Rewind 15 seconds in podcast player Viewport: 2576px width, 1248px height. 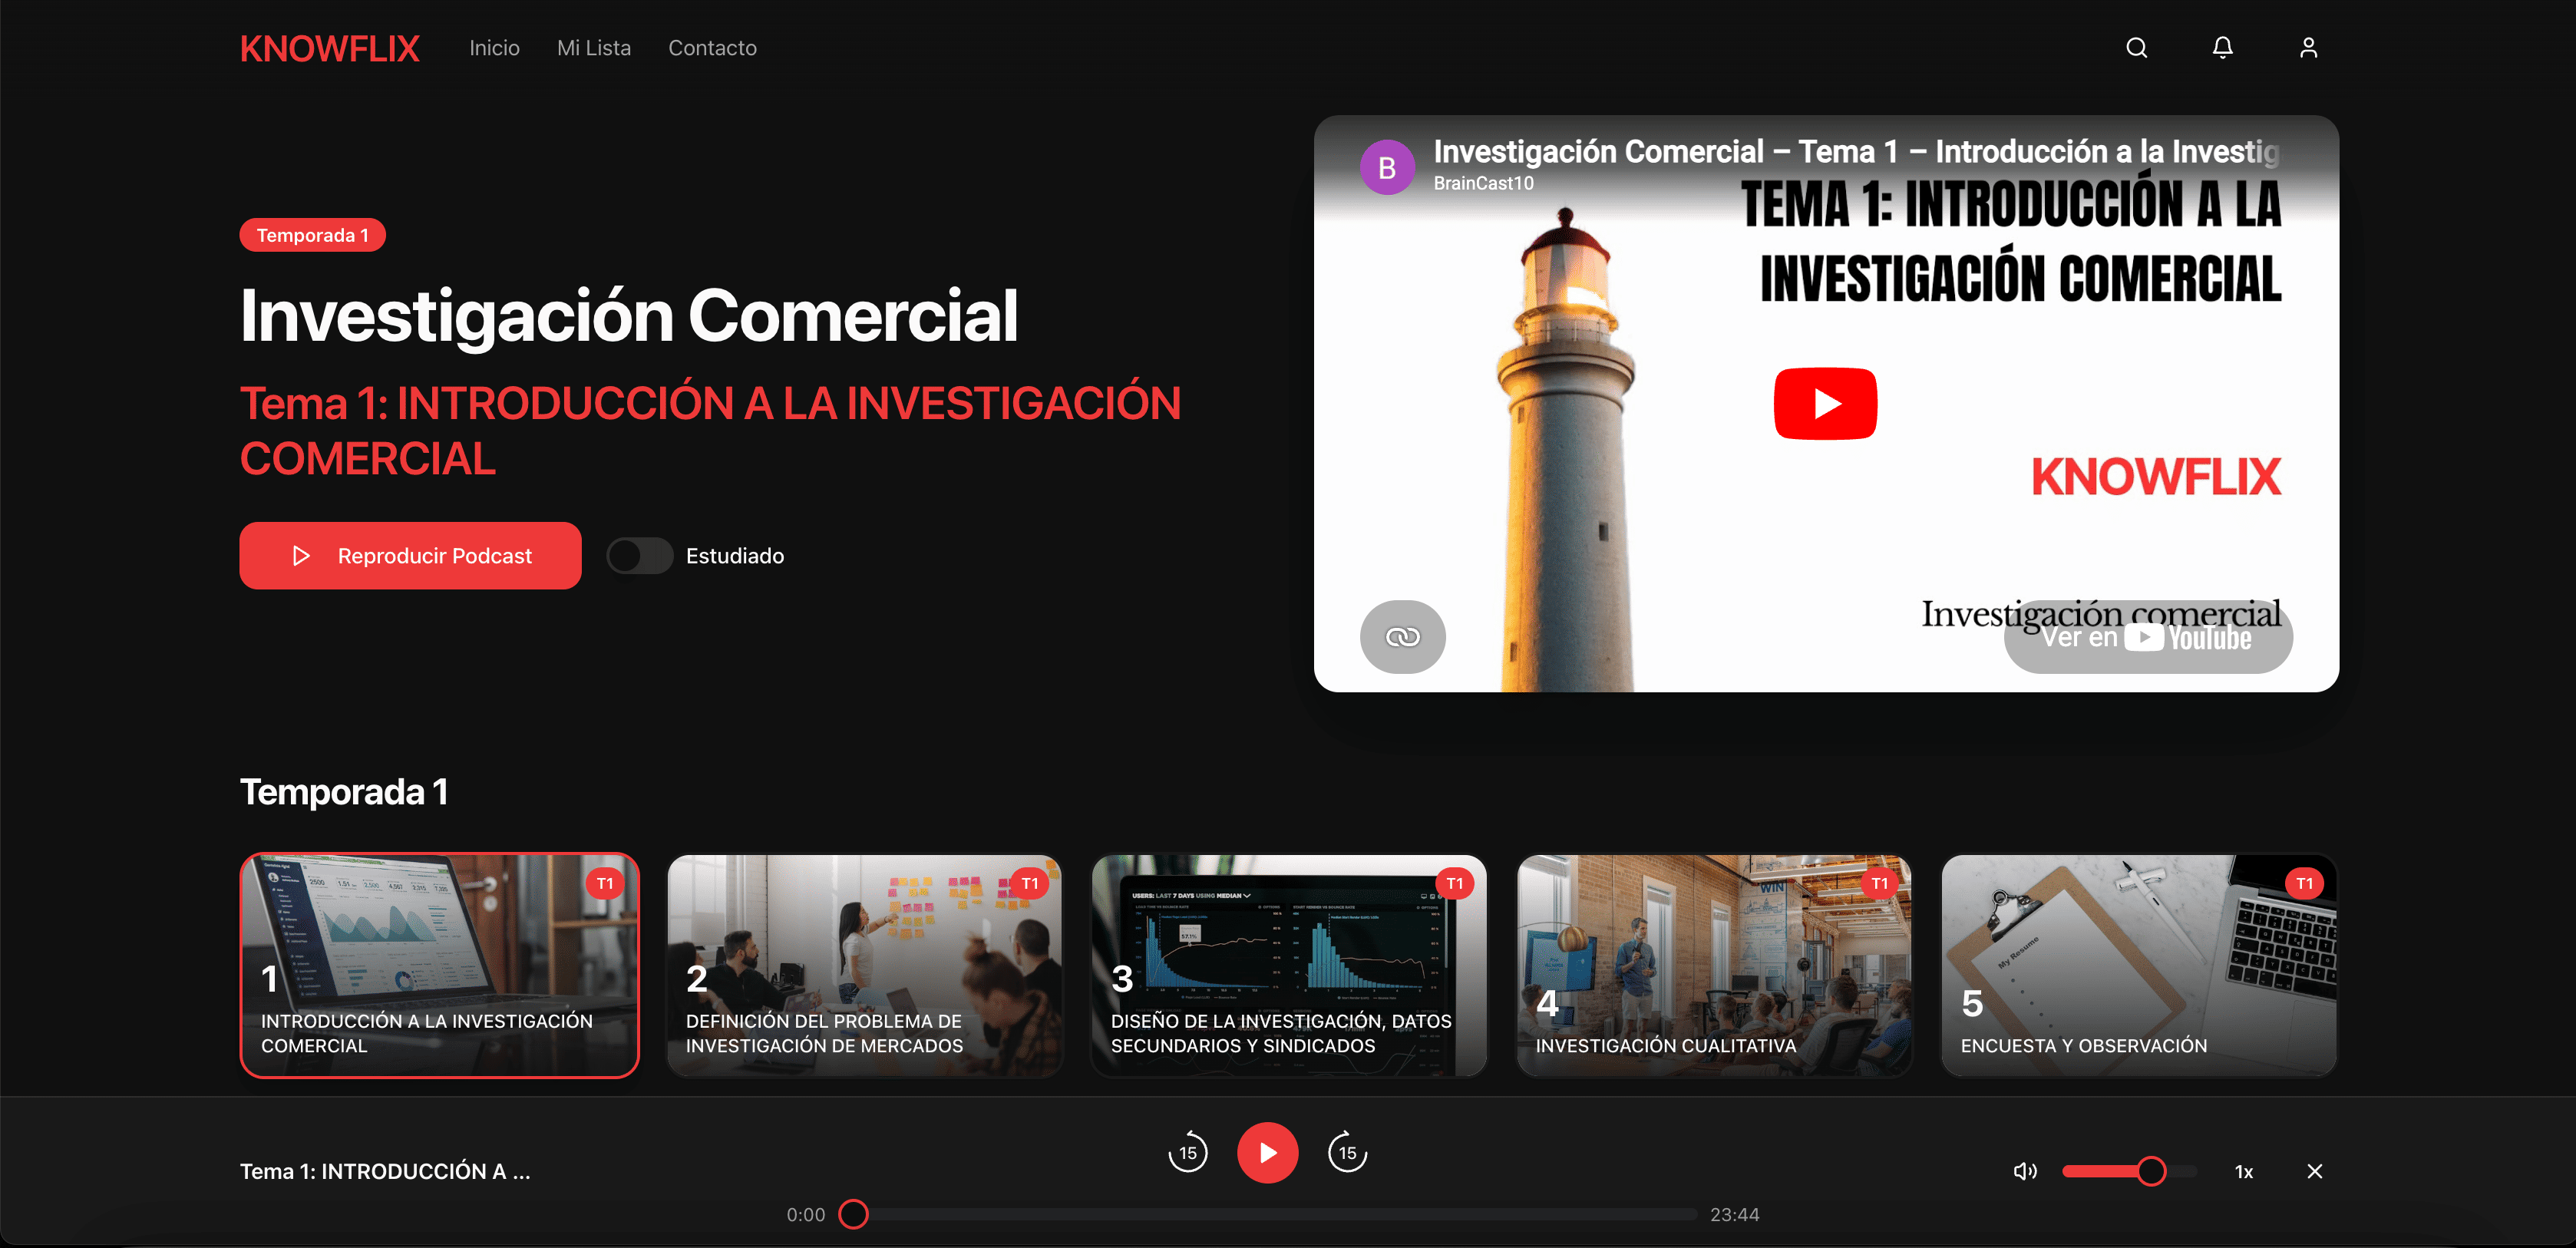(1188, 1152)
